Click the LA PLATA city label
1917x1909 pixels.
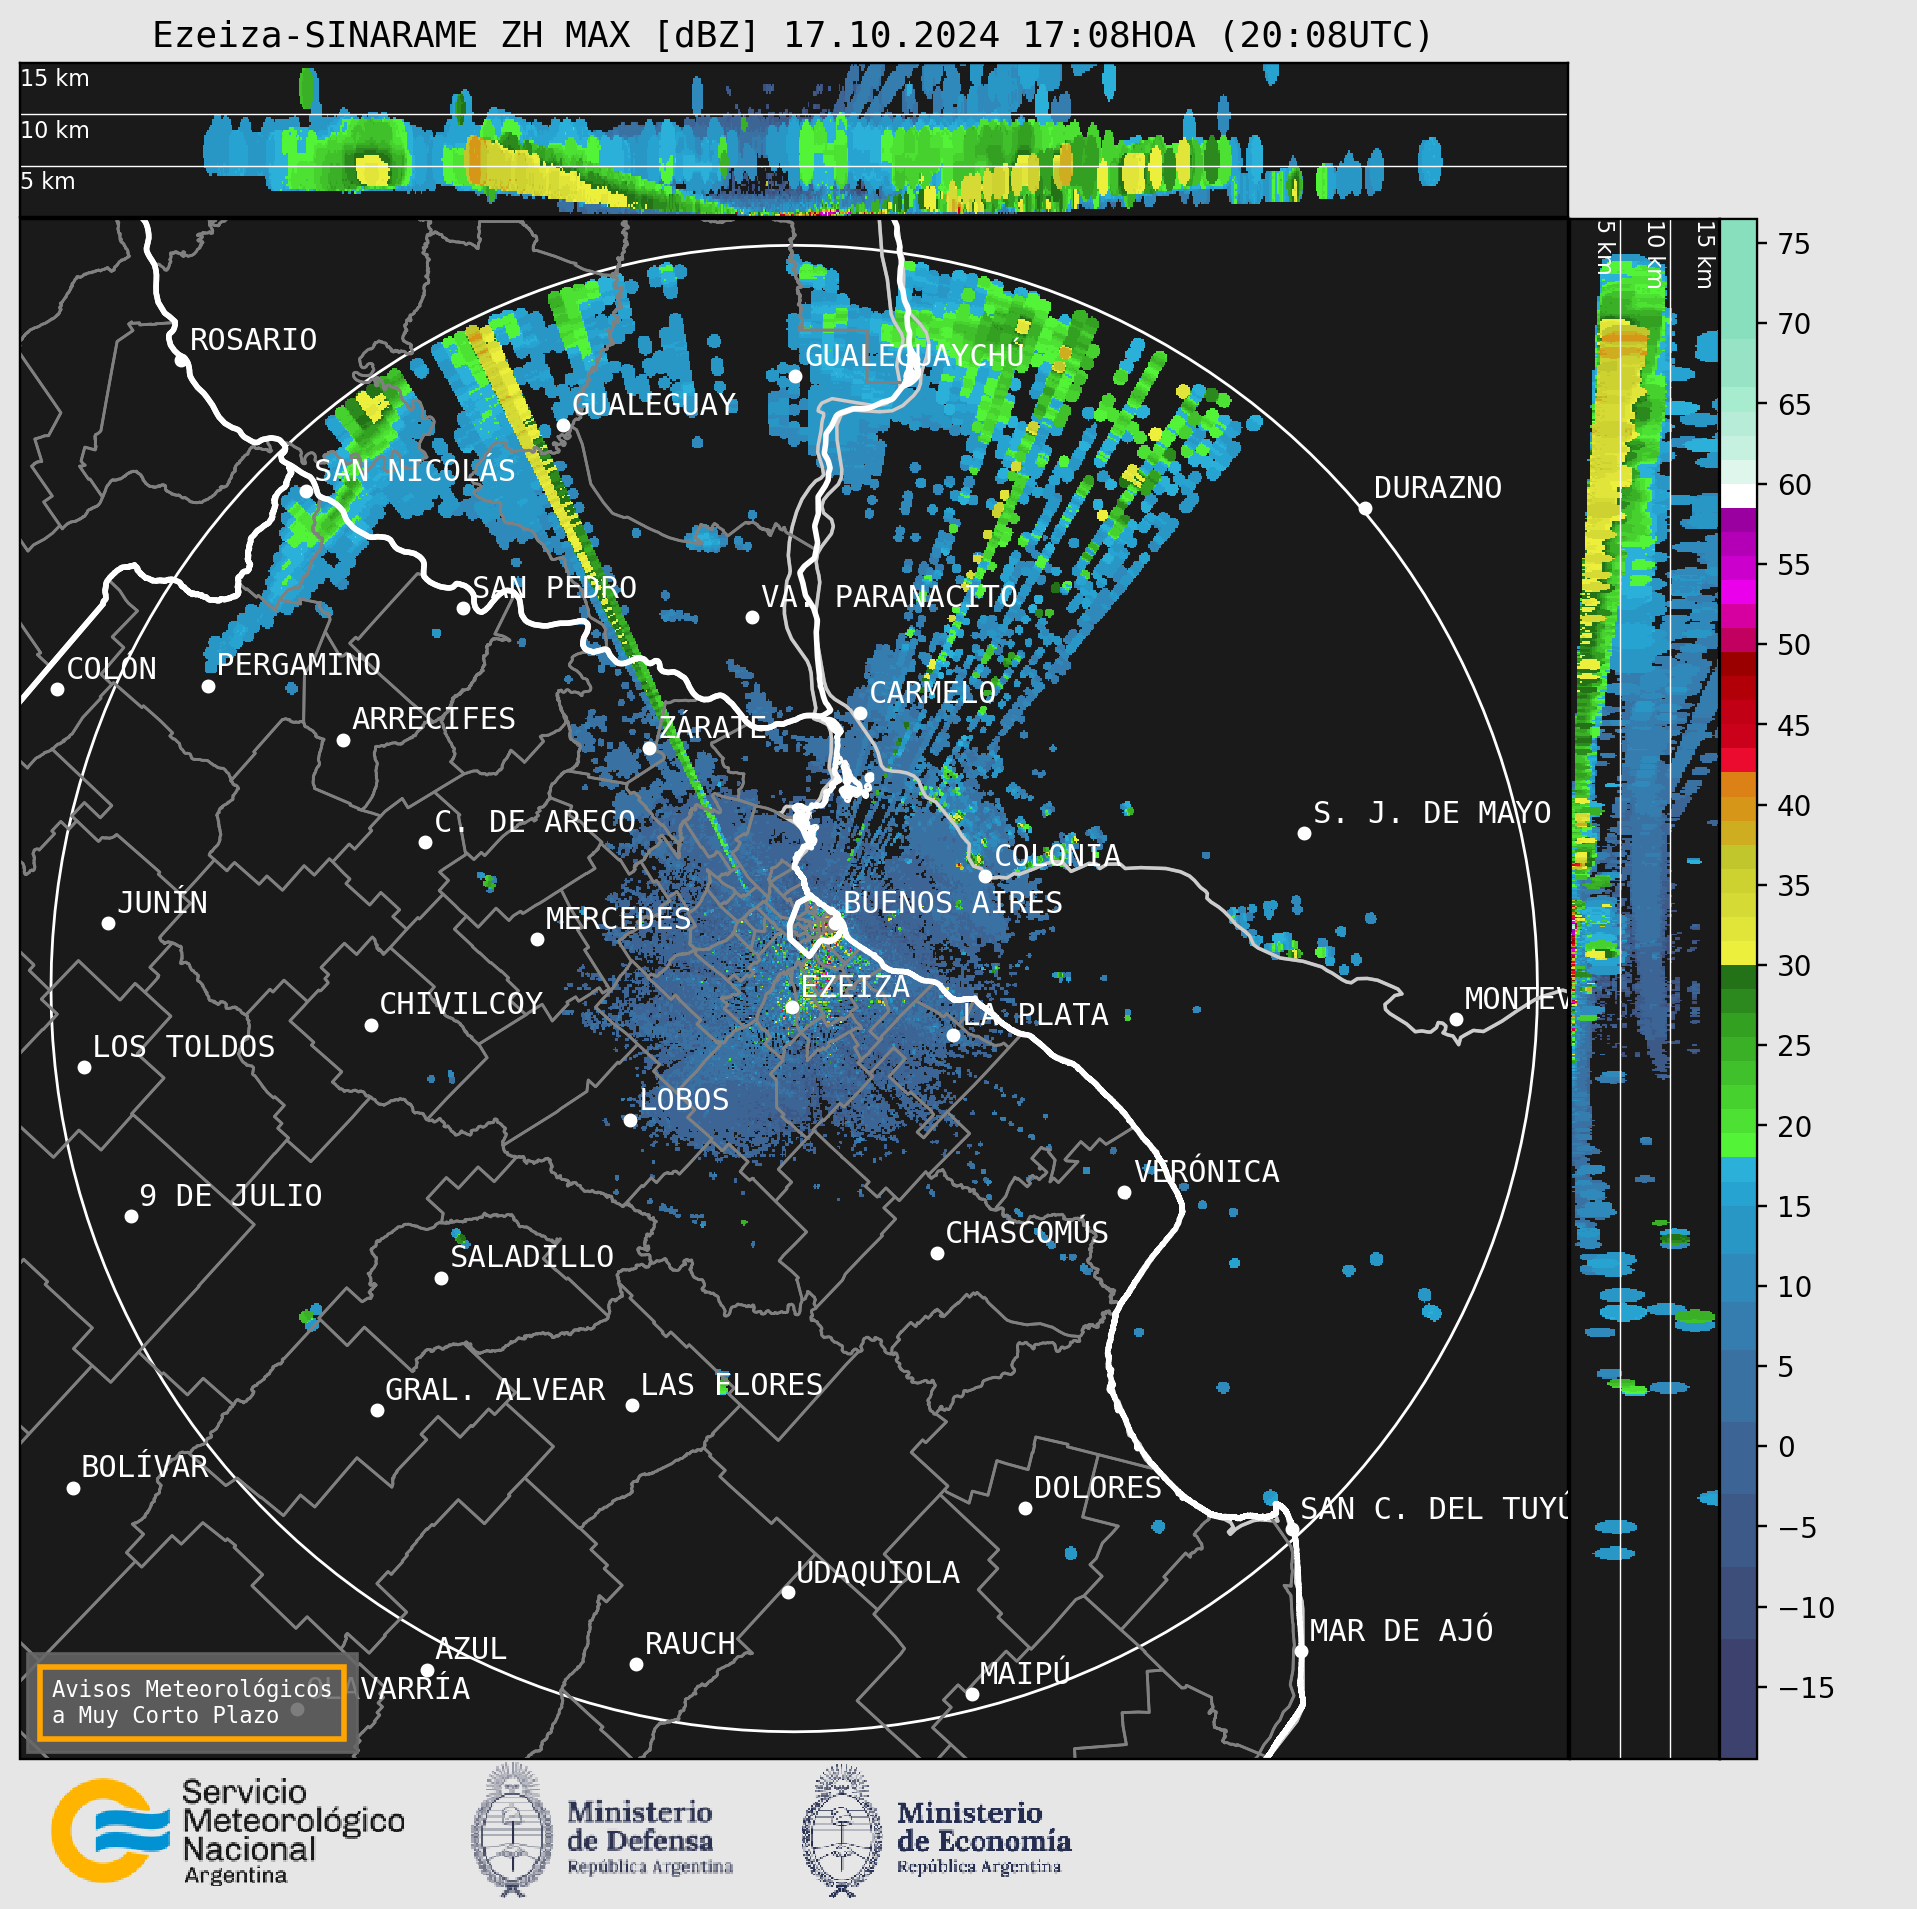[1035, 1015]
